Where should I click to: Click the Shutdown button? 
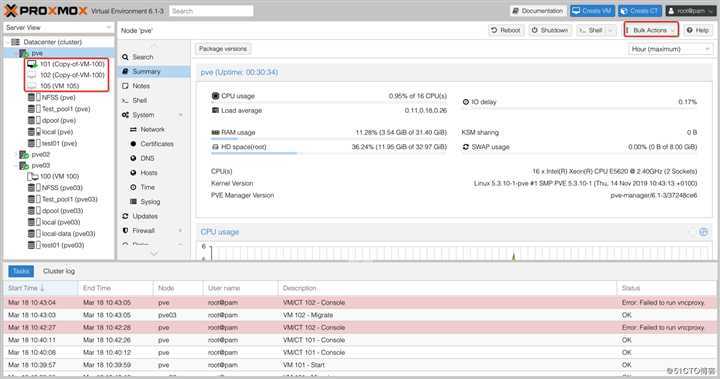[x=550, y=30]
